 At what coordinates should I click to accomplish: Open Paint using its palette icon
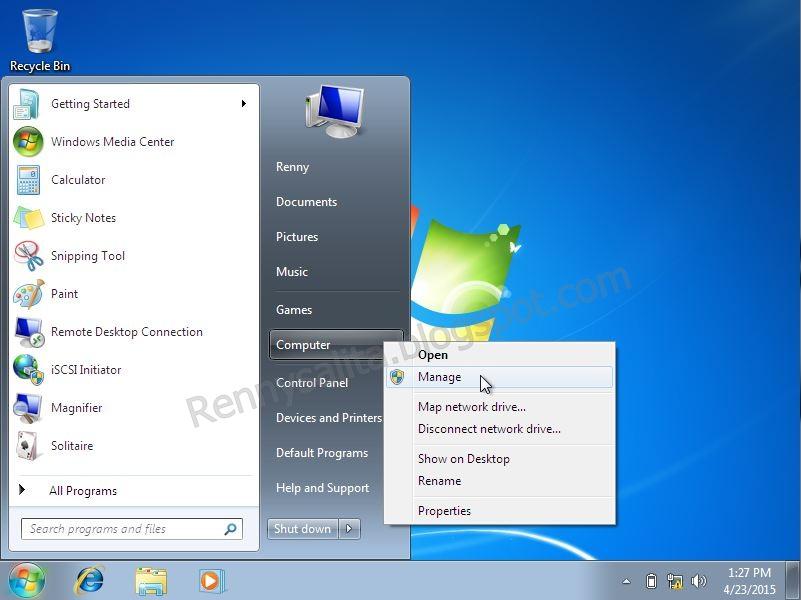point(28,294)
